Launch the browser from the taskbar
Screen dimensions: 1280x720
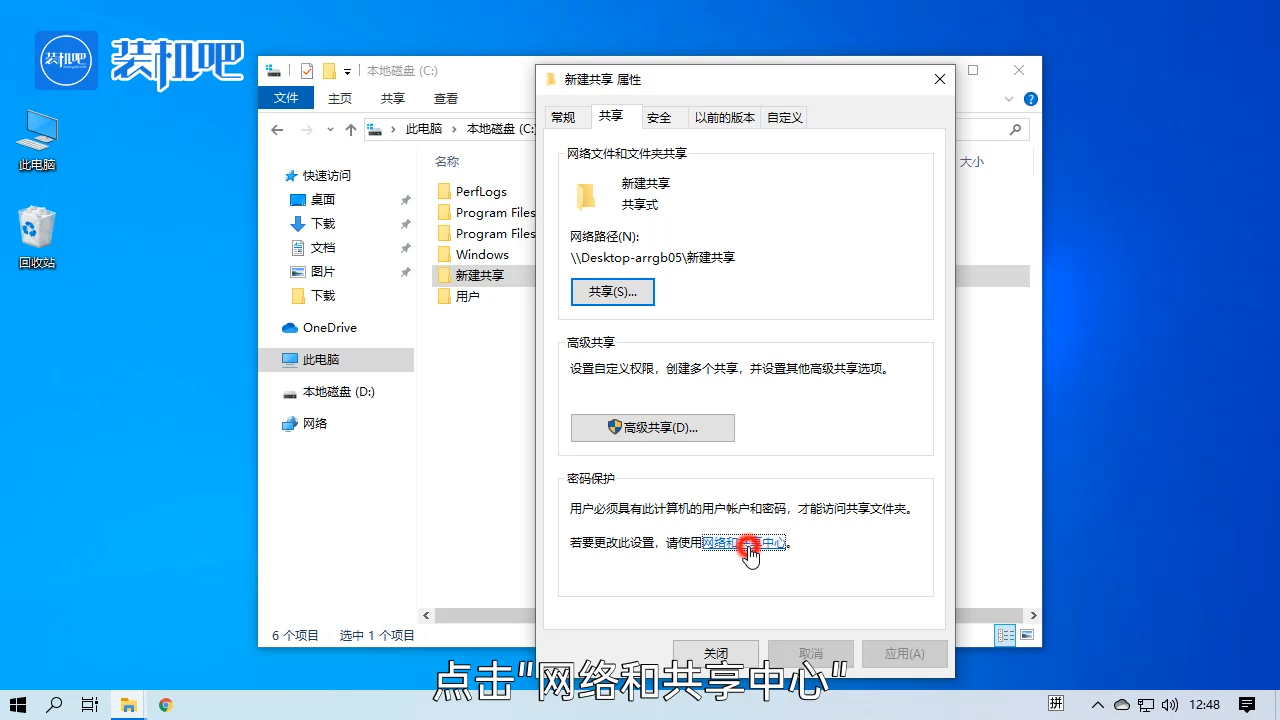coord(164,704)
